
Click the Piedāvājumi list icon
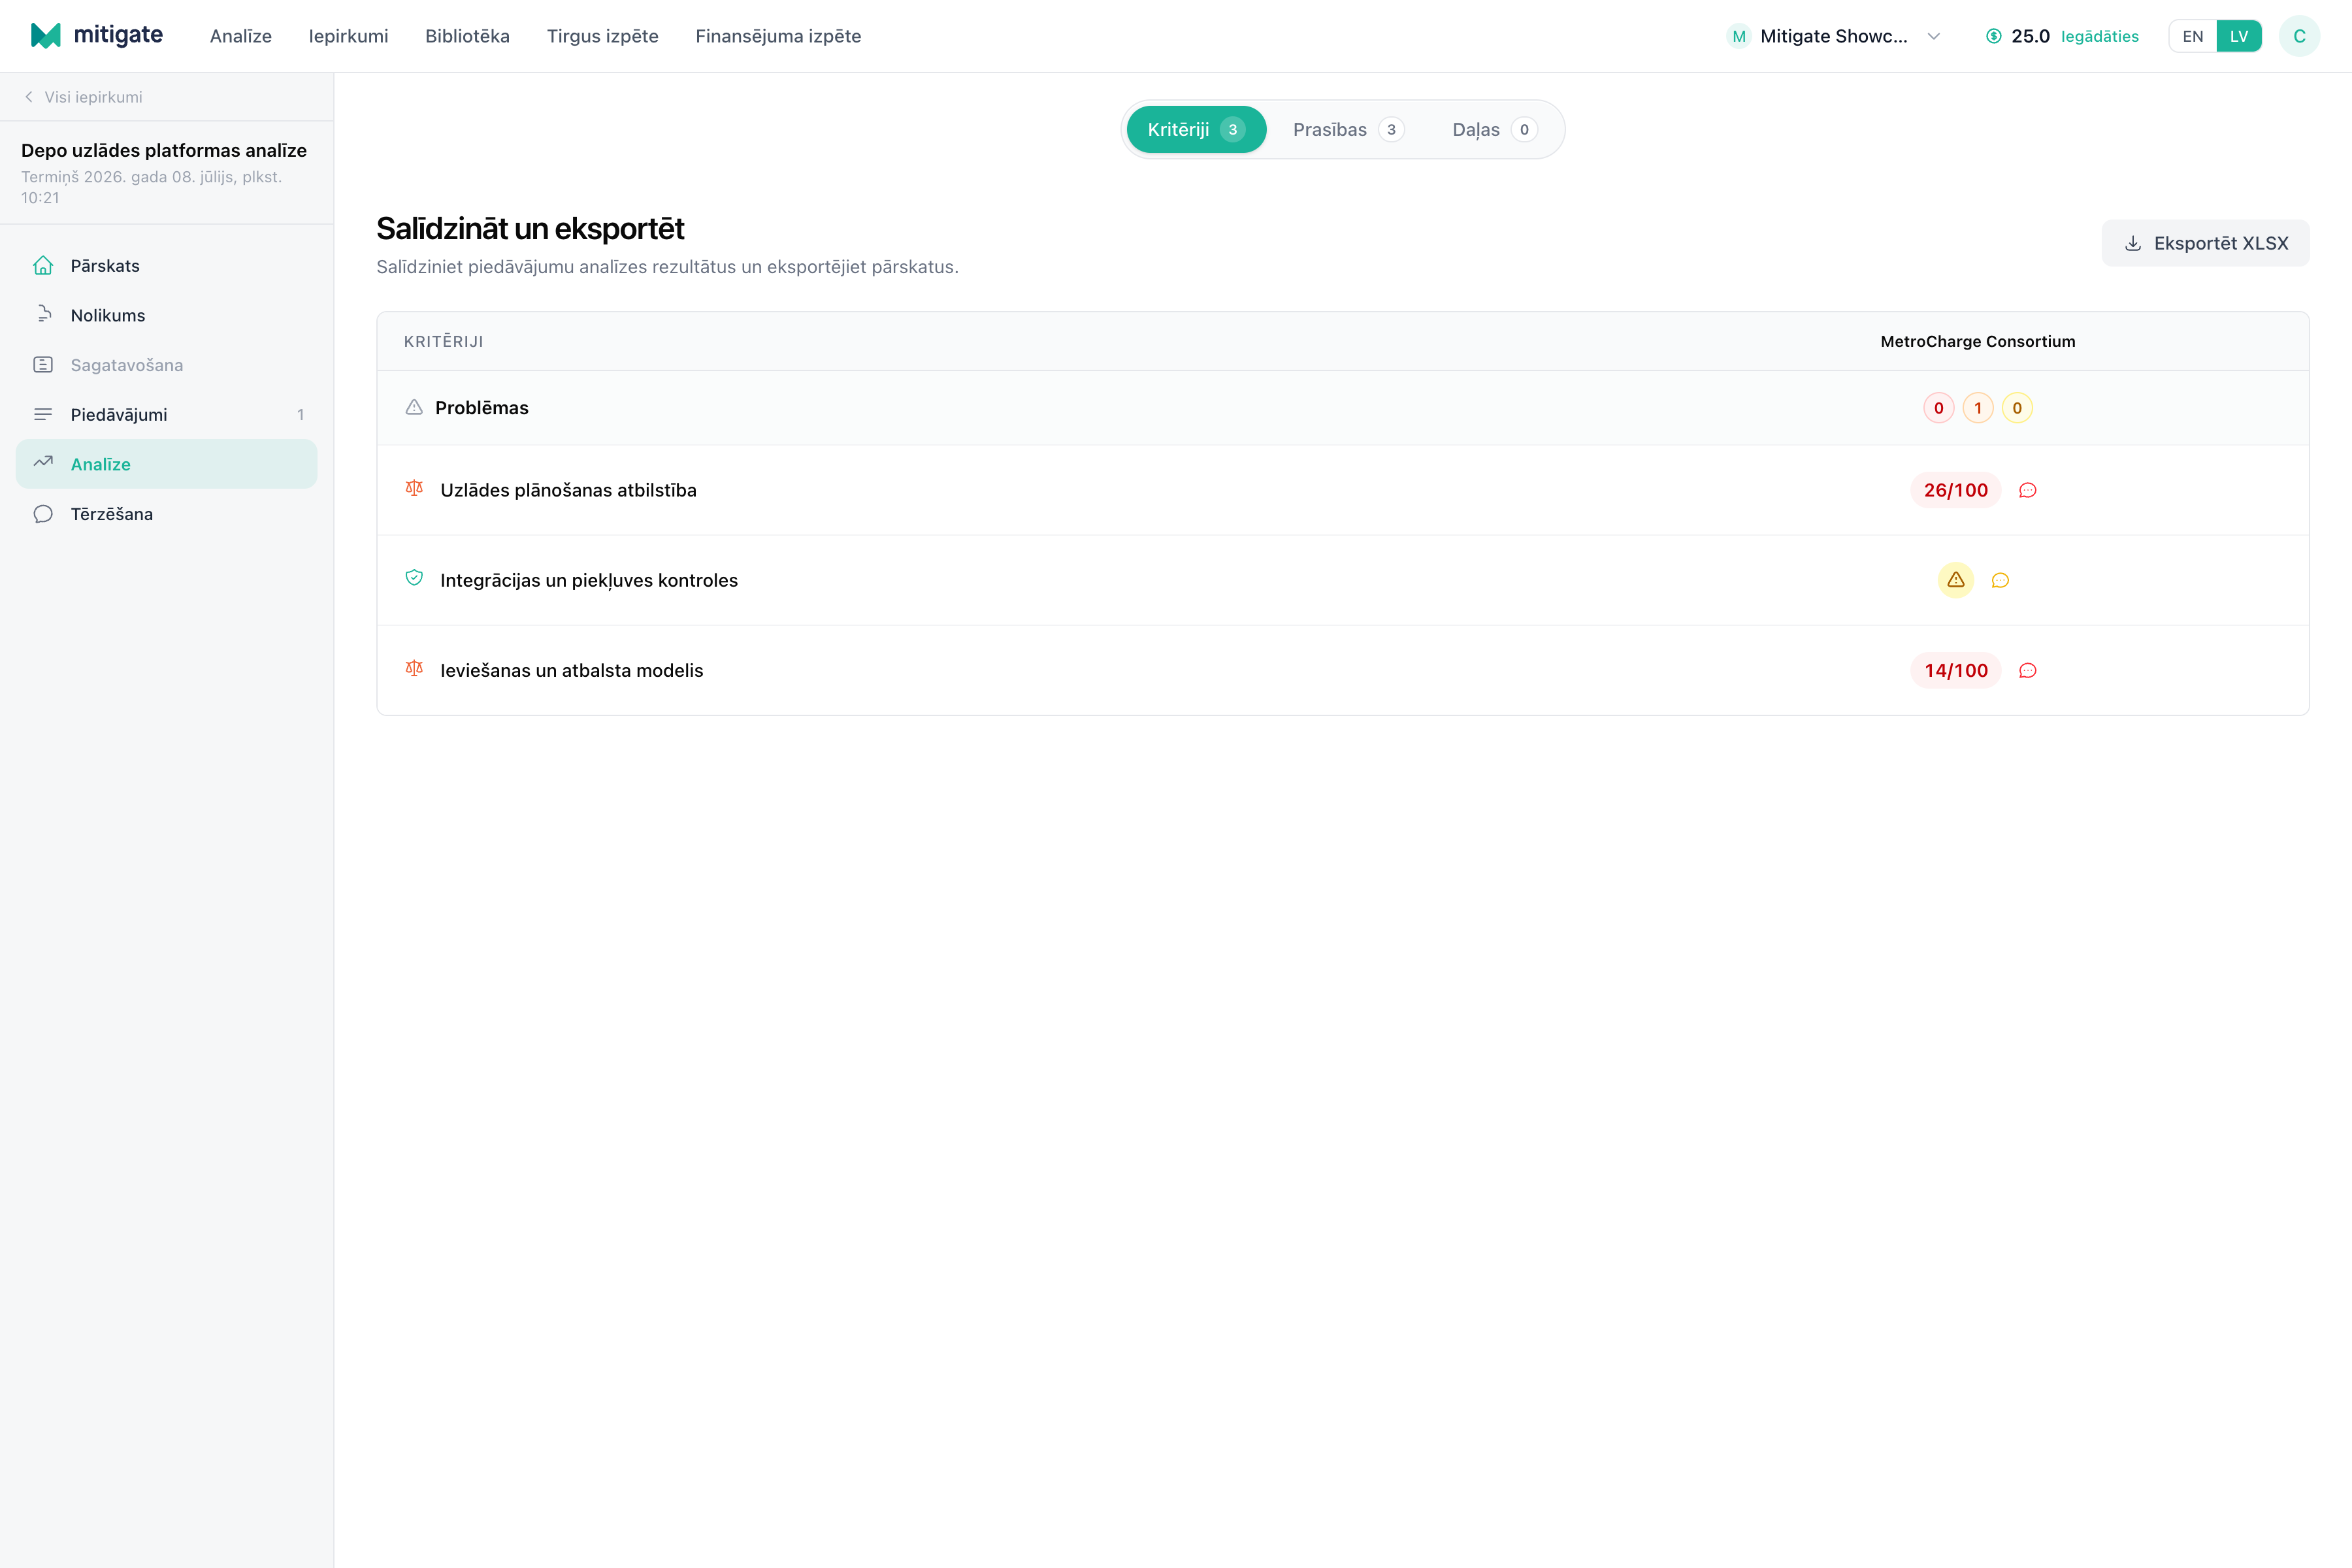coord(43,414)
